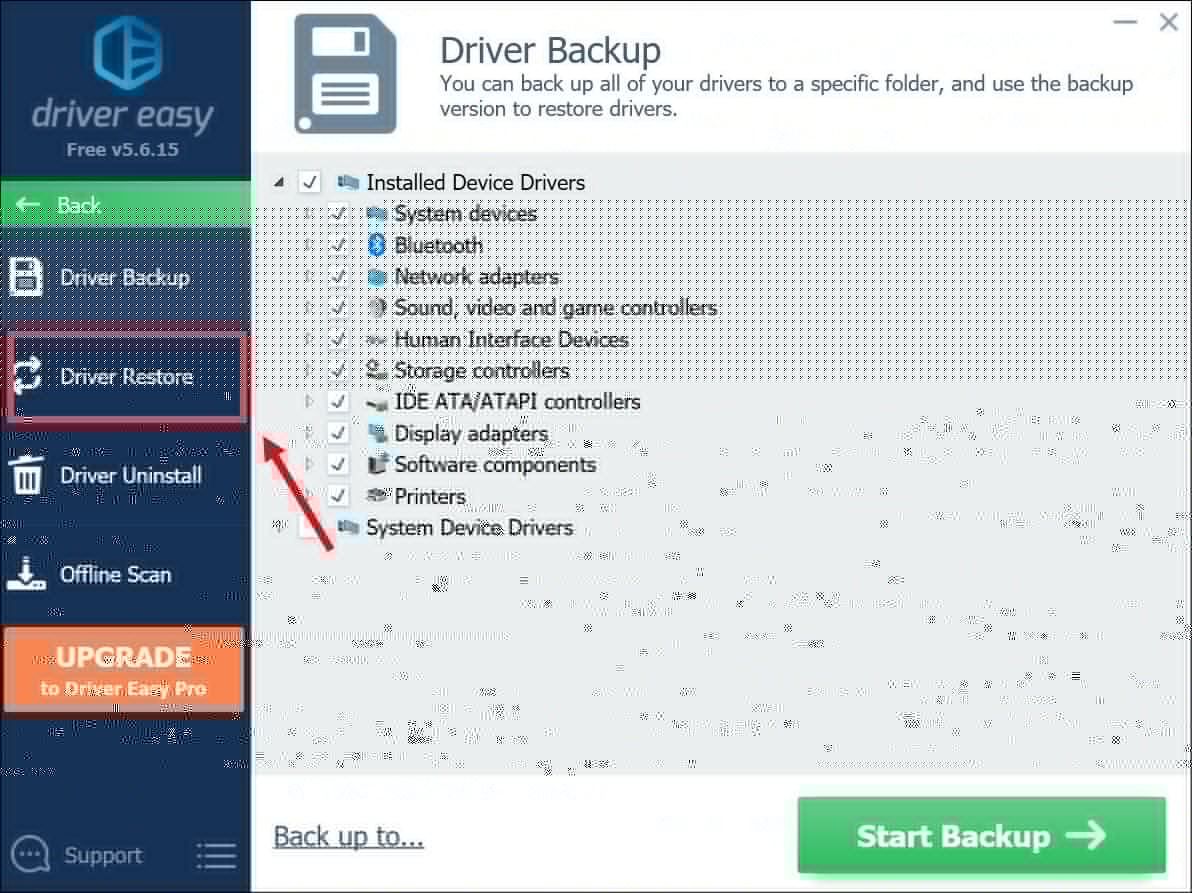Image resolution: width=1192 pixels, height=893 pixels.
Task: Uncheck the System devices checkbox
Action: 338,214
